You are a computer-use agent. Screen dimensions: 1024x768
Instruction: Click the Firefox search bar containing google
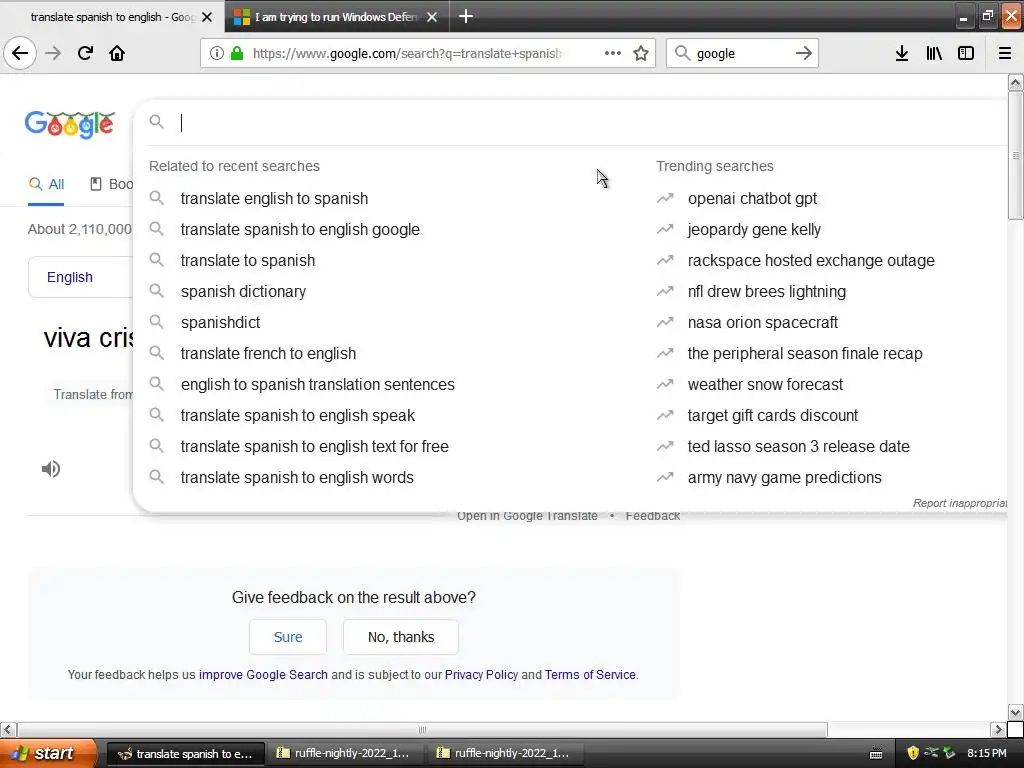(741, 54)
